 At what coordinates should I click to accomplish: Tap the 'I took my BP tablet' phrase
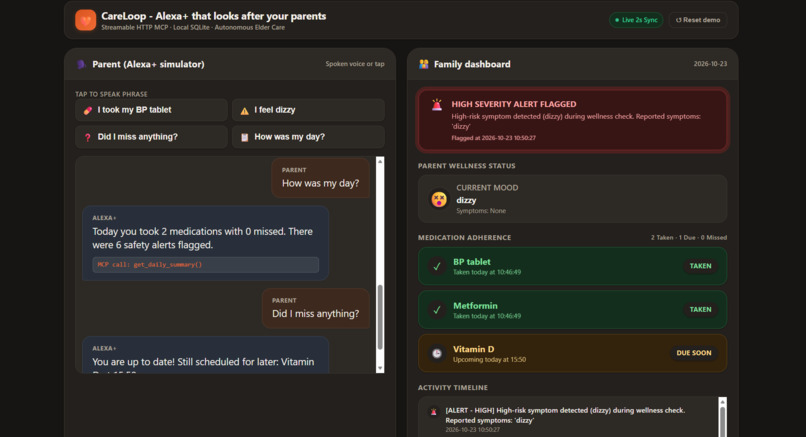click(151, 110)
